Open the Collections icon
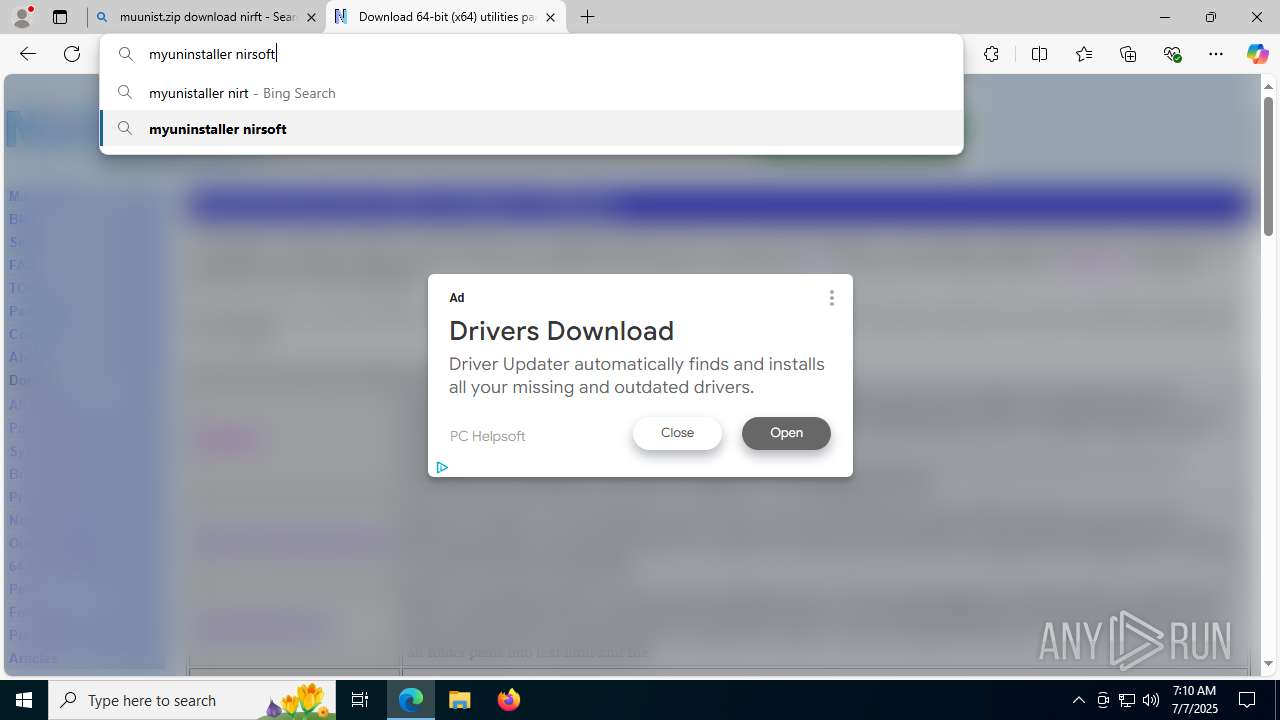Screen dimensions: 1280x720 pyautogui.click(x=1128, y=54)
